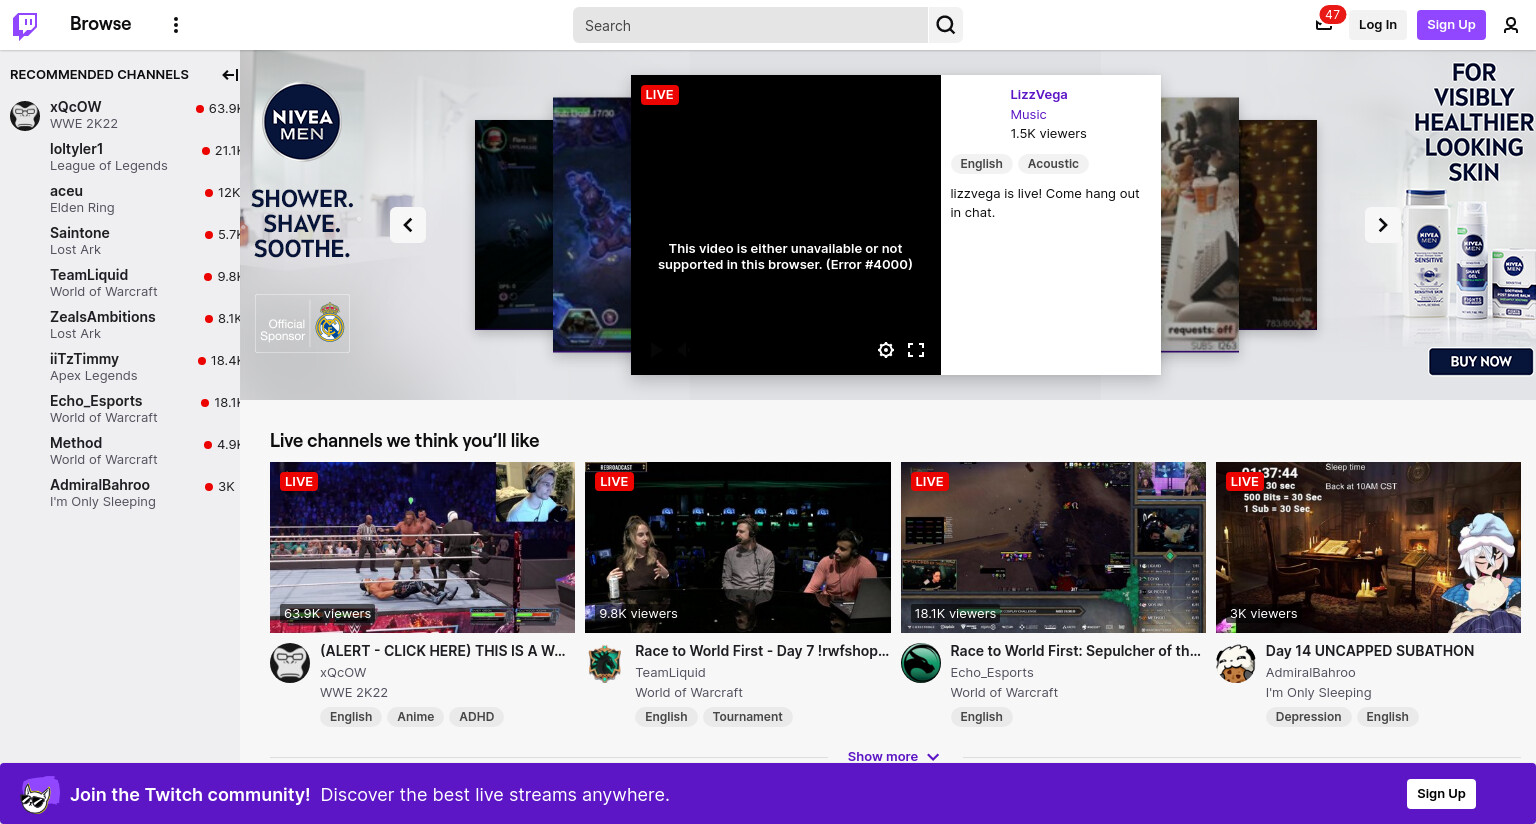Open AdmiralBahroo subathon stream thumbnail
The width and height of the screenshot is (1536, 824).
pyautogui.click(x=1368, y=547)
